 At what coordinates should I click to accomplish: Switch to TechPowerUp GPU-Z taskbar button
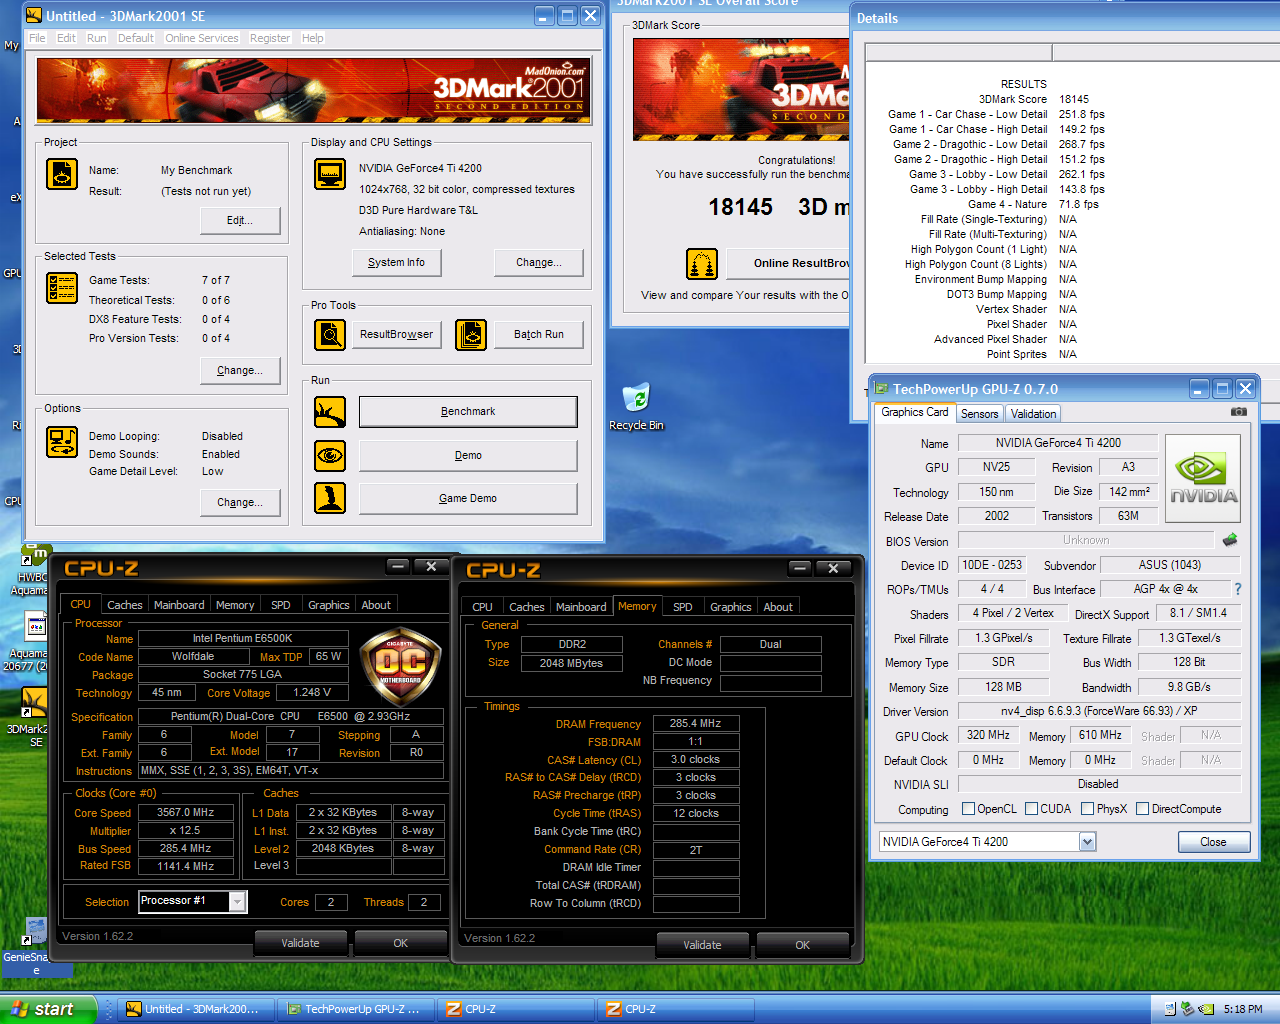coord(356,1009)
